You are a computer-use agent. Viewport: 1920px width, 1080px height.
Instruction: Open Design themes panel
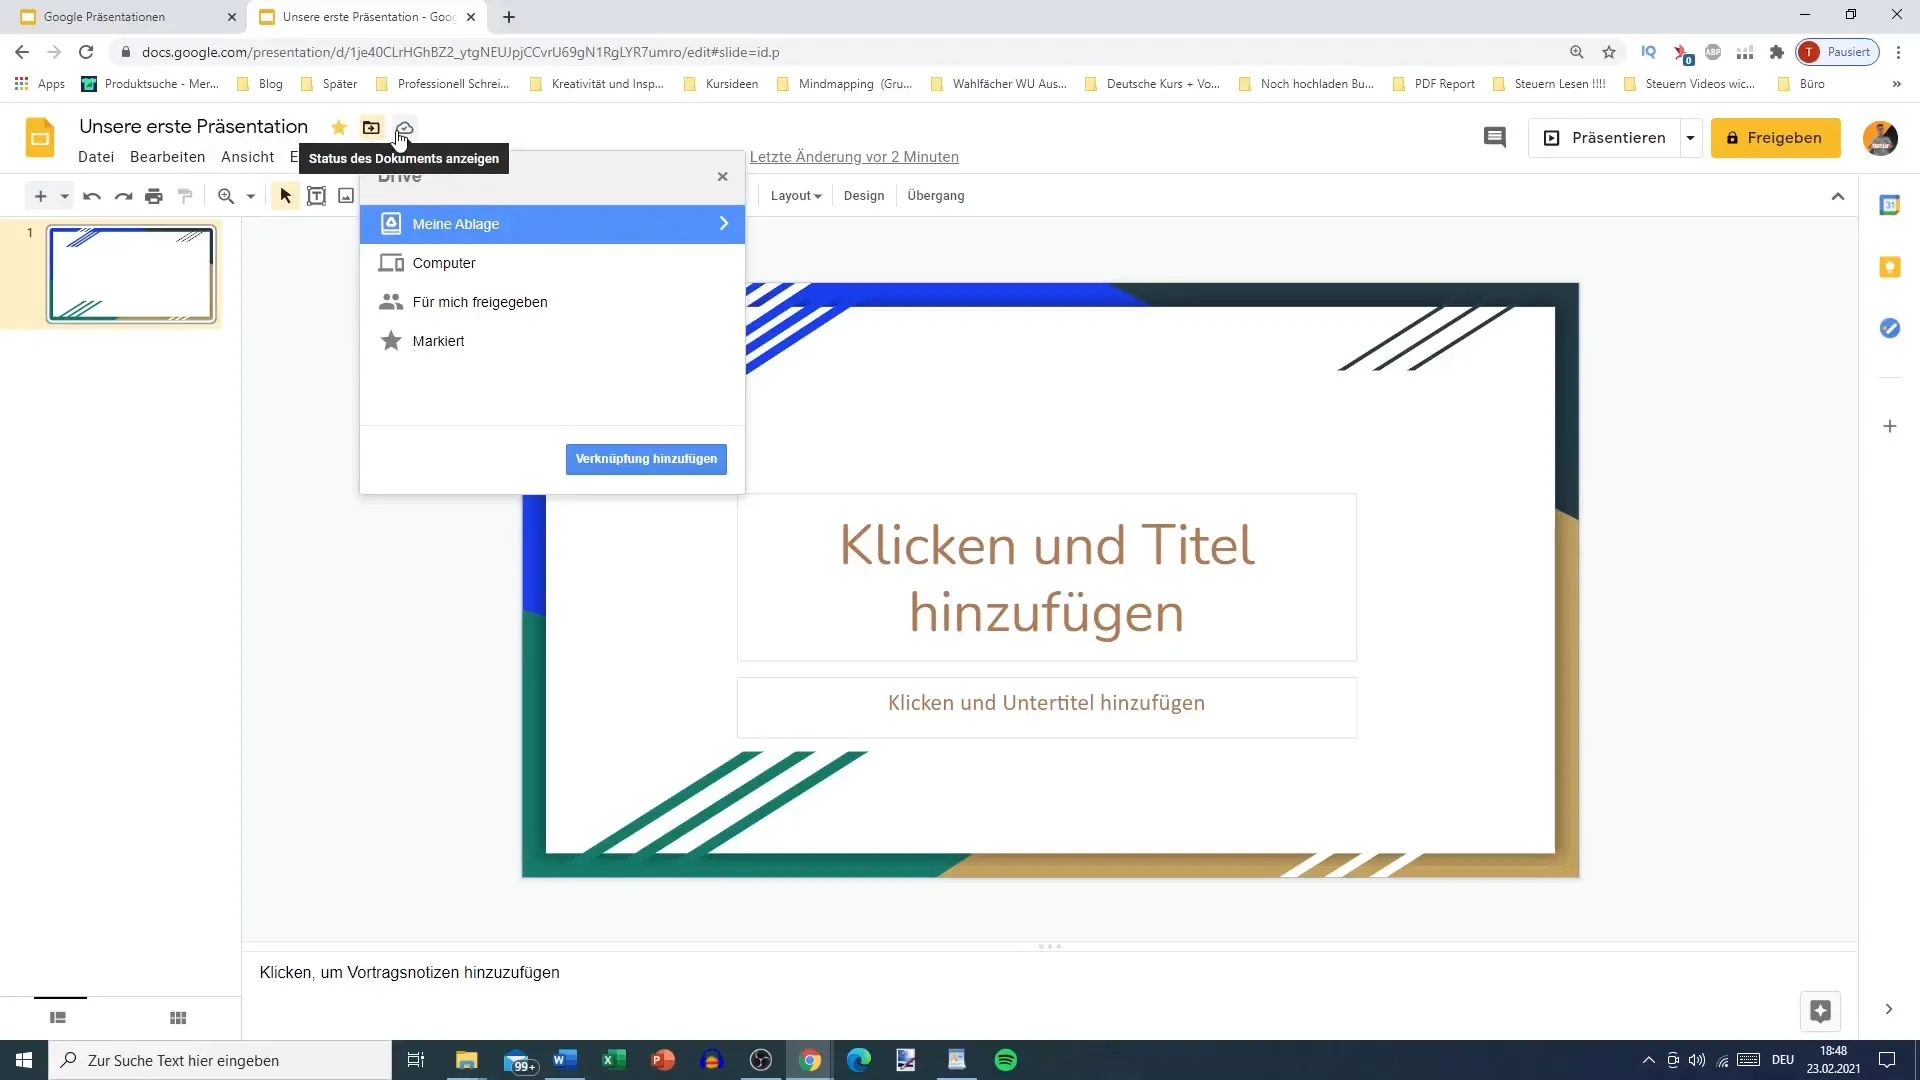(864, 196)
